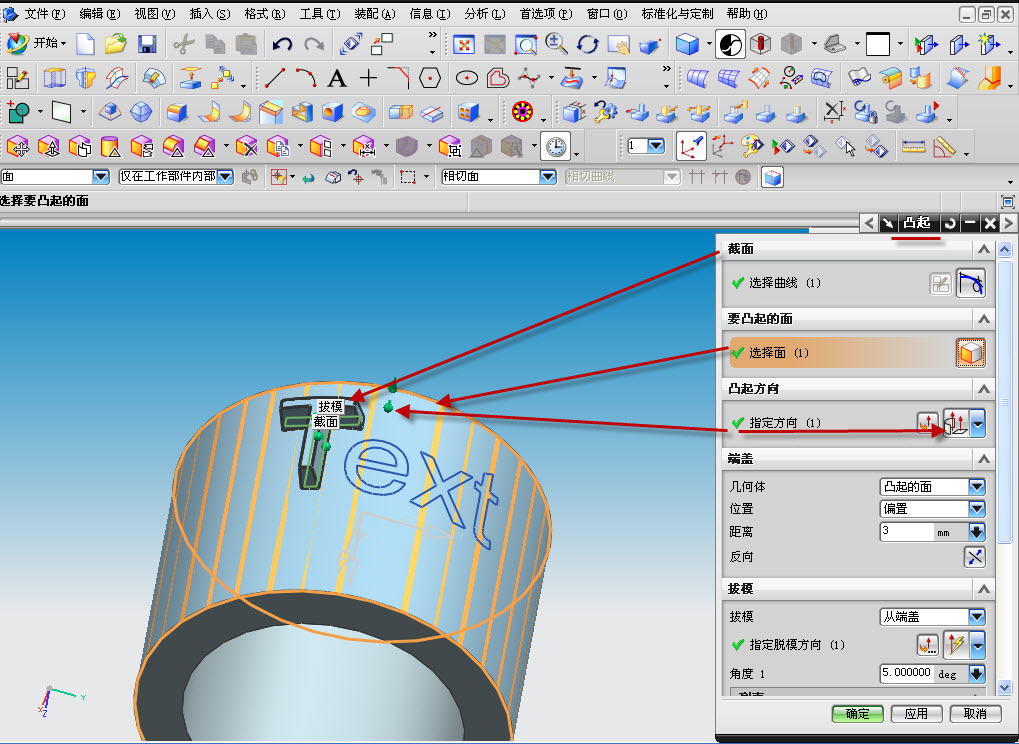Click the 应用 button
This screenshot has width=1019, height=744.
tap(916, 713)
